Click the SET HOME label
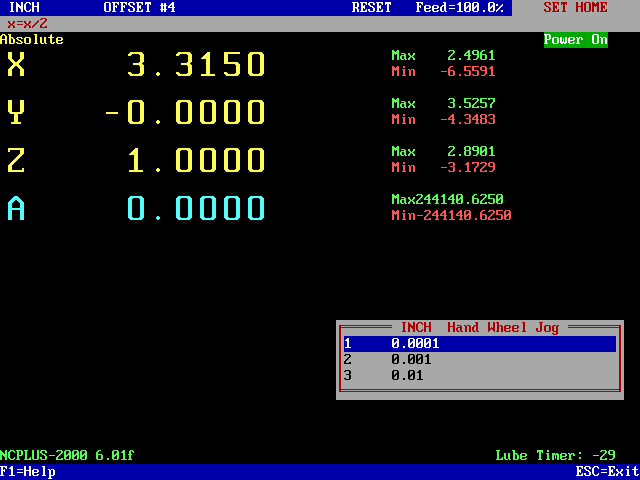The image size is (640, 480). pos(576,7)
